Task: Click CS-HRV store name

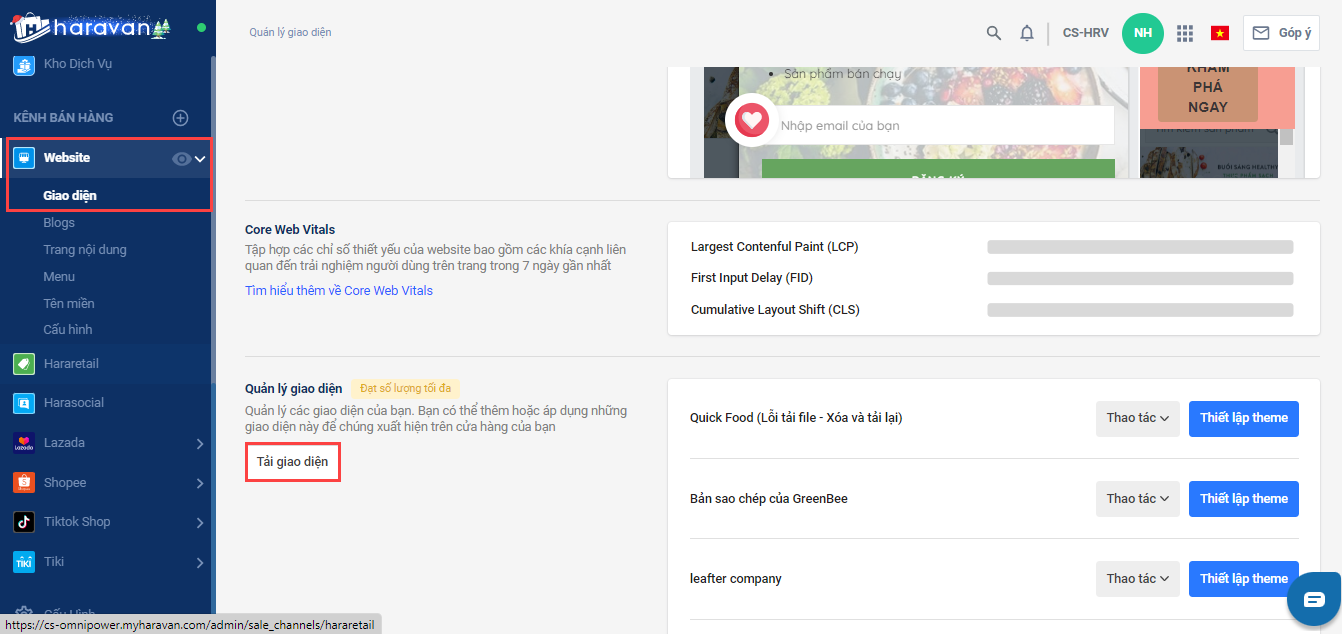Action: point(1086,33)
